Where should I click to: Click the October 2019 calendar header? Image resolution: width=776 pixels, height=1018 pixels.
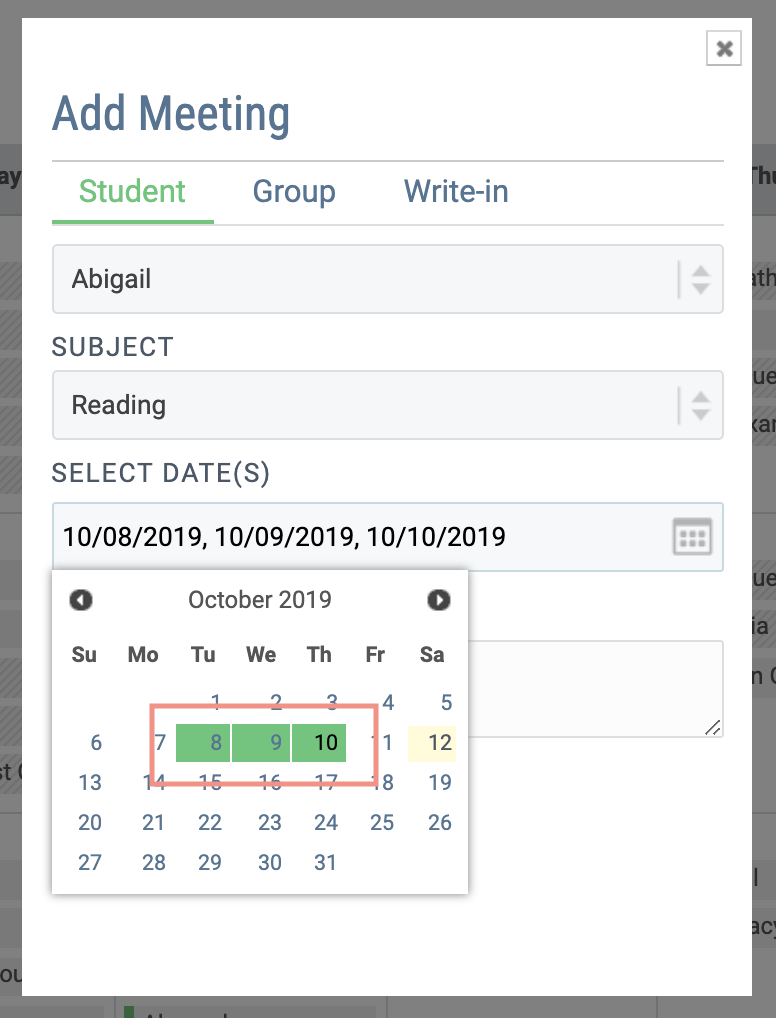click(259, 600)
